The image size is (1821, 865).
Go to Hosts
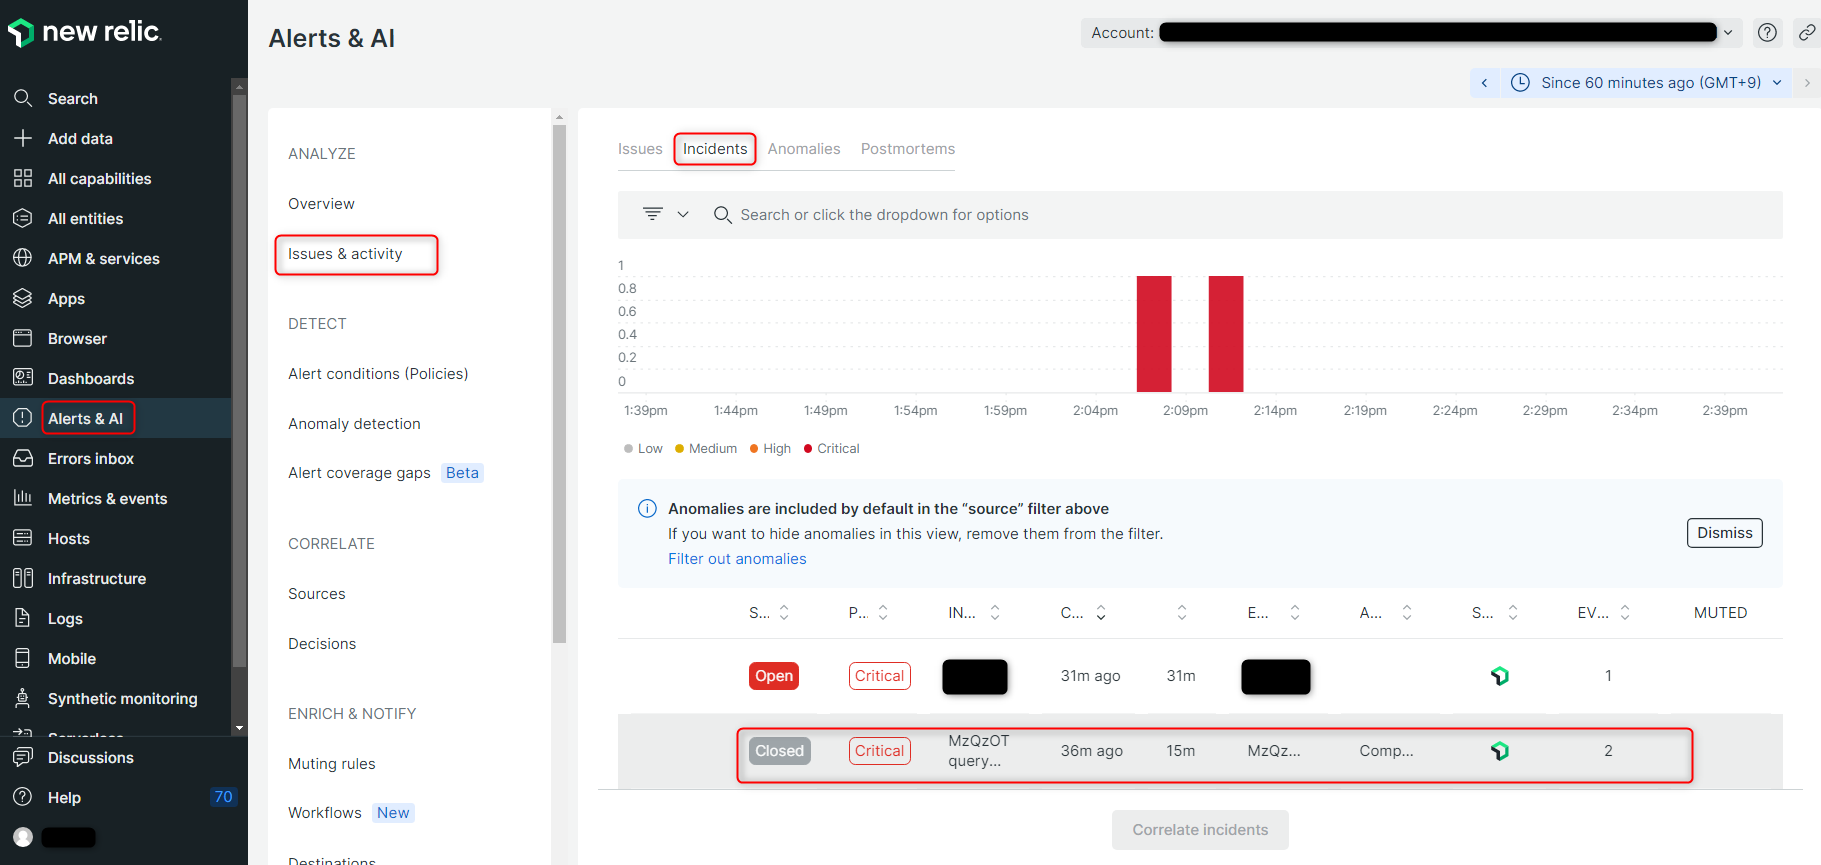coord(68,538)
